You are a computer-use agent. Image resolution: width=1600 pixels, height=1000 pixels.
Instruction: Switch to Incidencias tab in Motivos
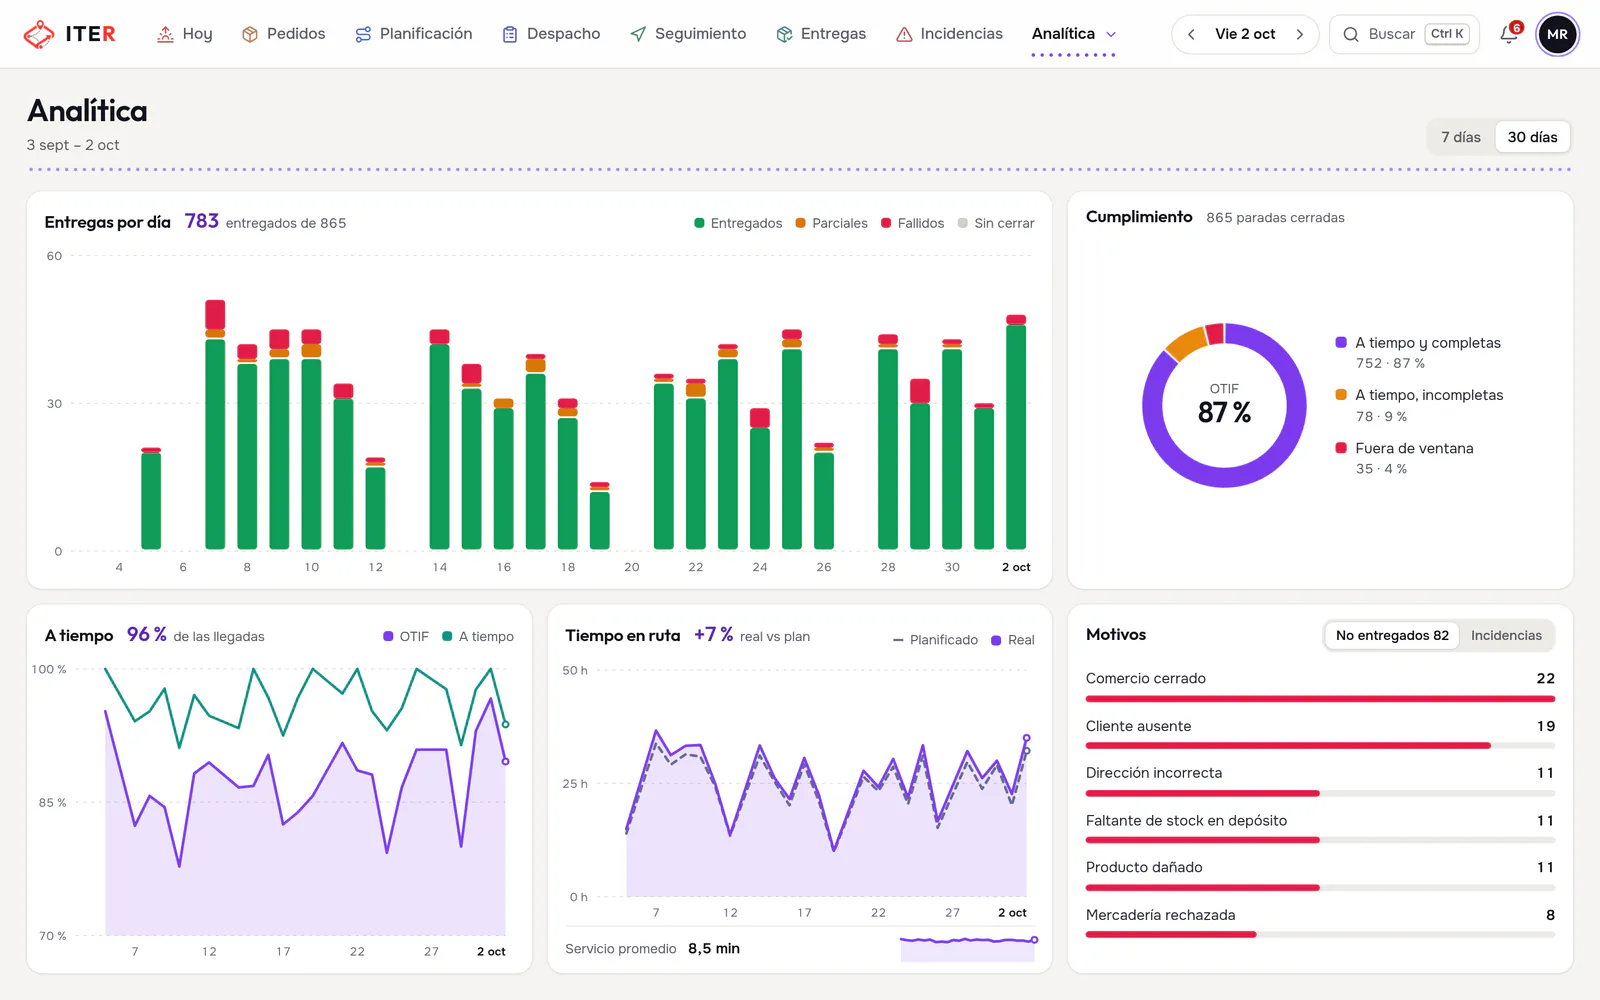(x=1506, y=635)
